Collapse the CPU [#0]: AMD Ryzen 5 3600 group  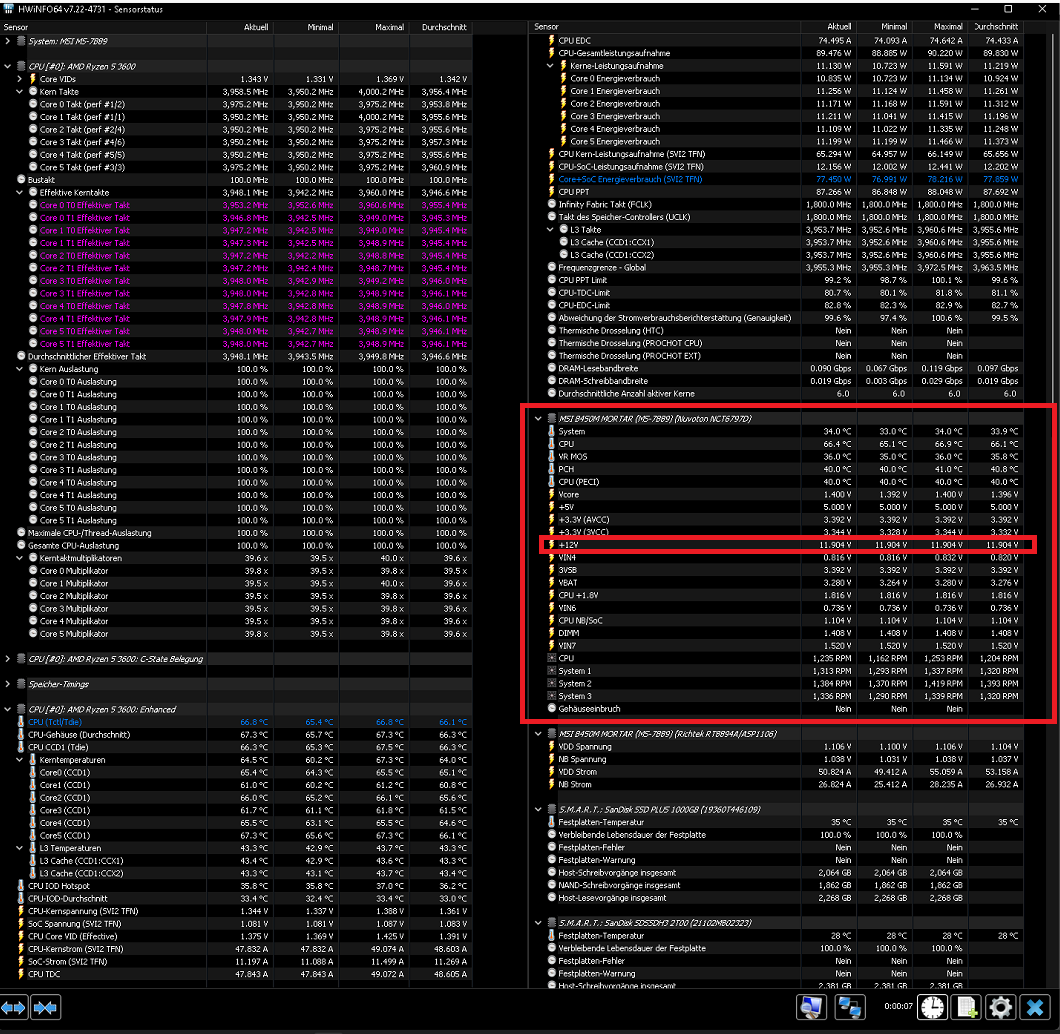click(7, 66)
